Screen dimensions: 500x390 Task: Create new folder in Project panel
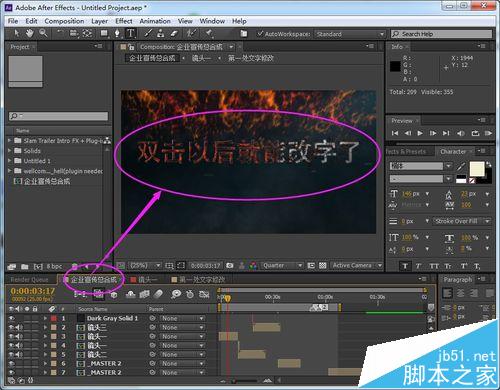[25, 267]
